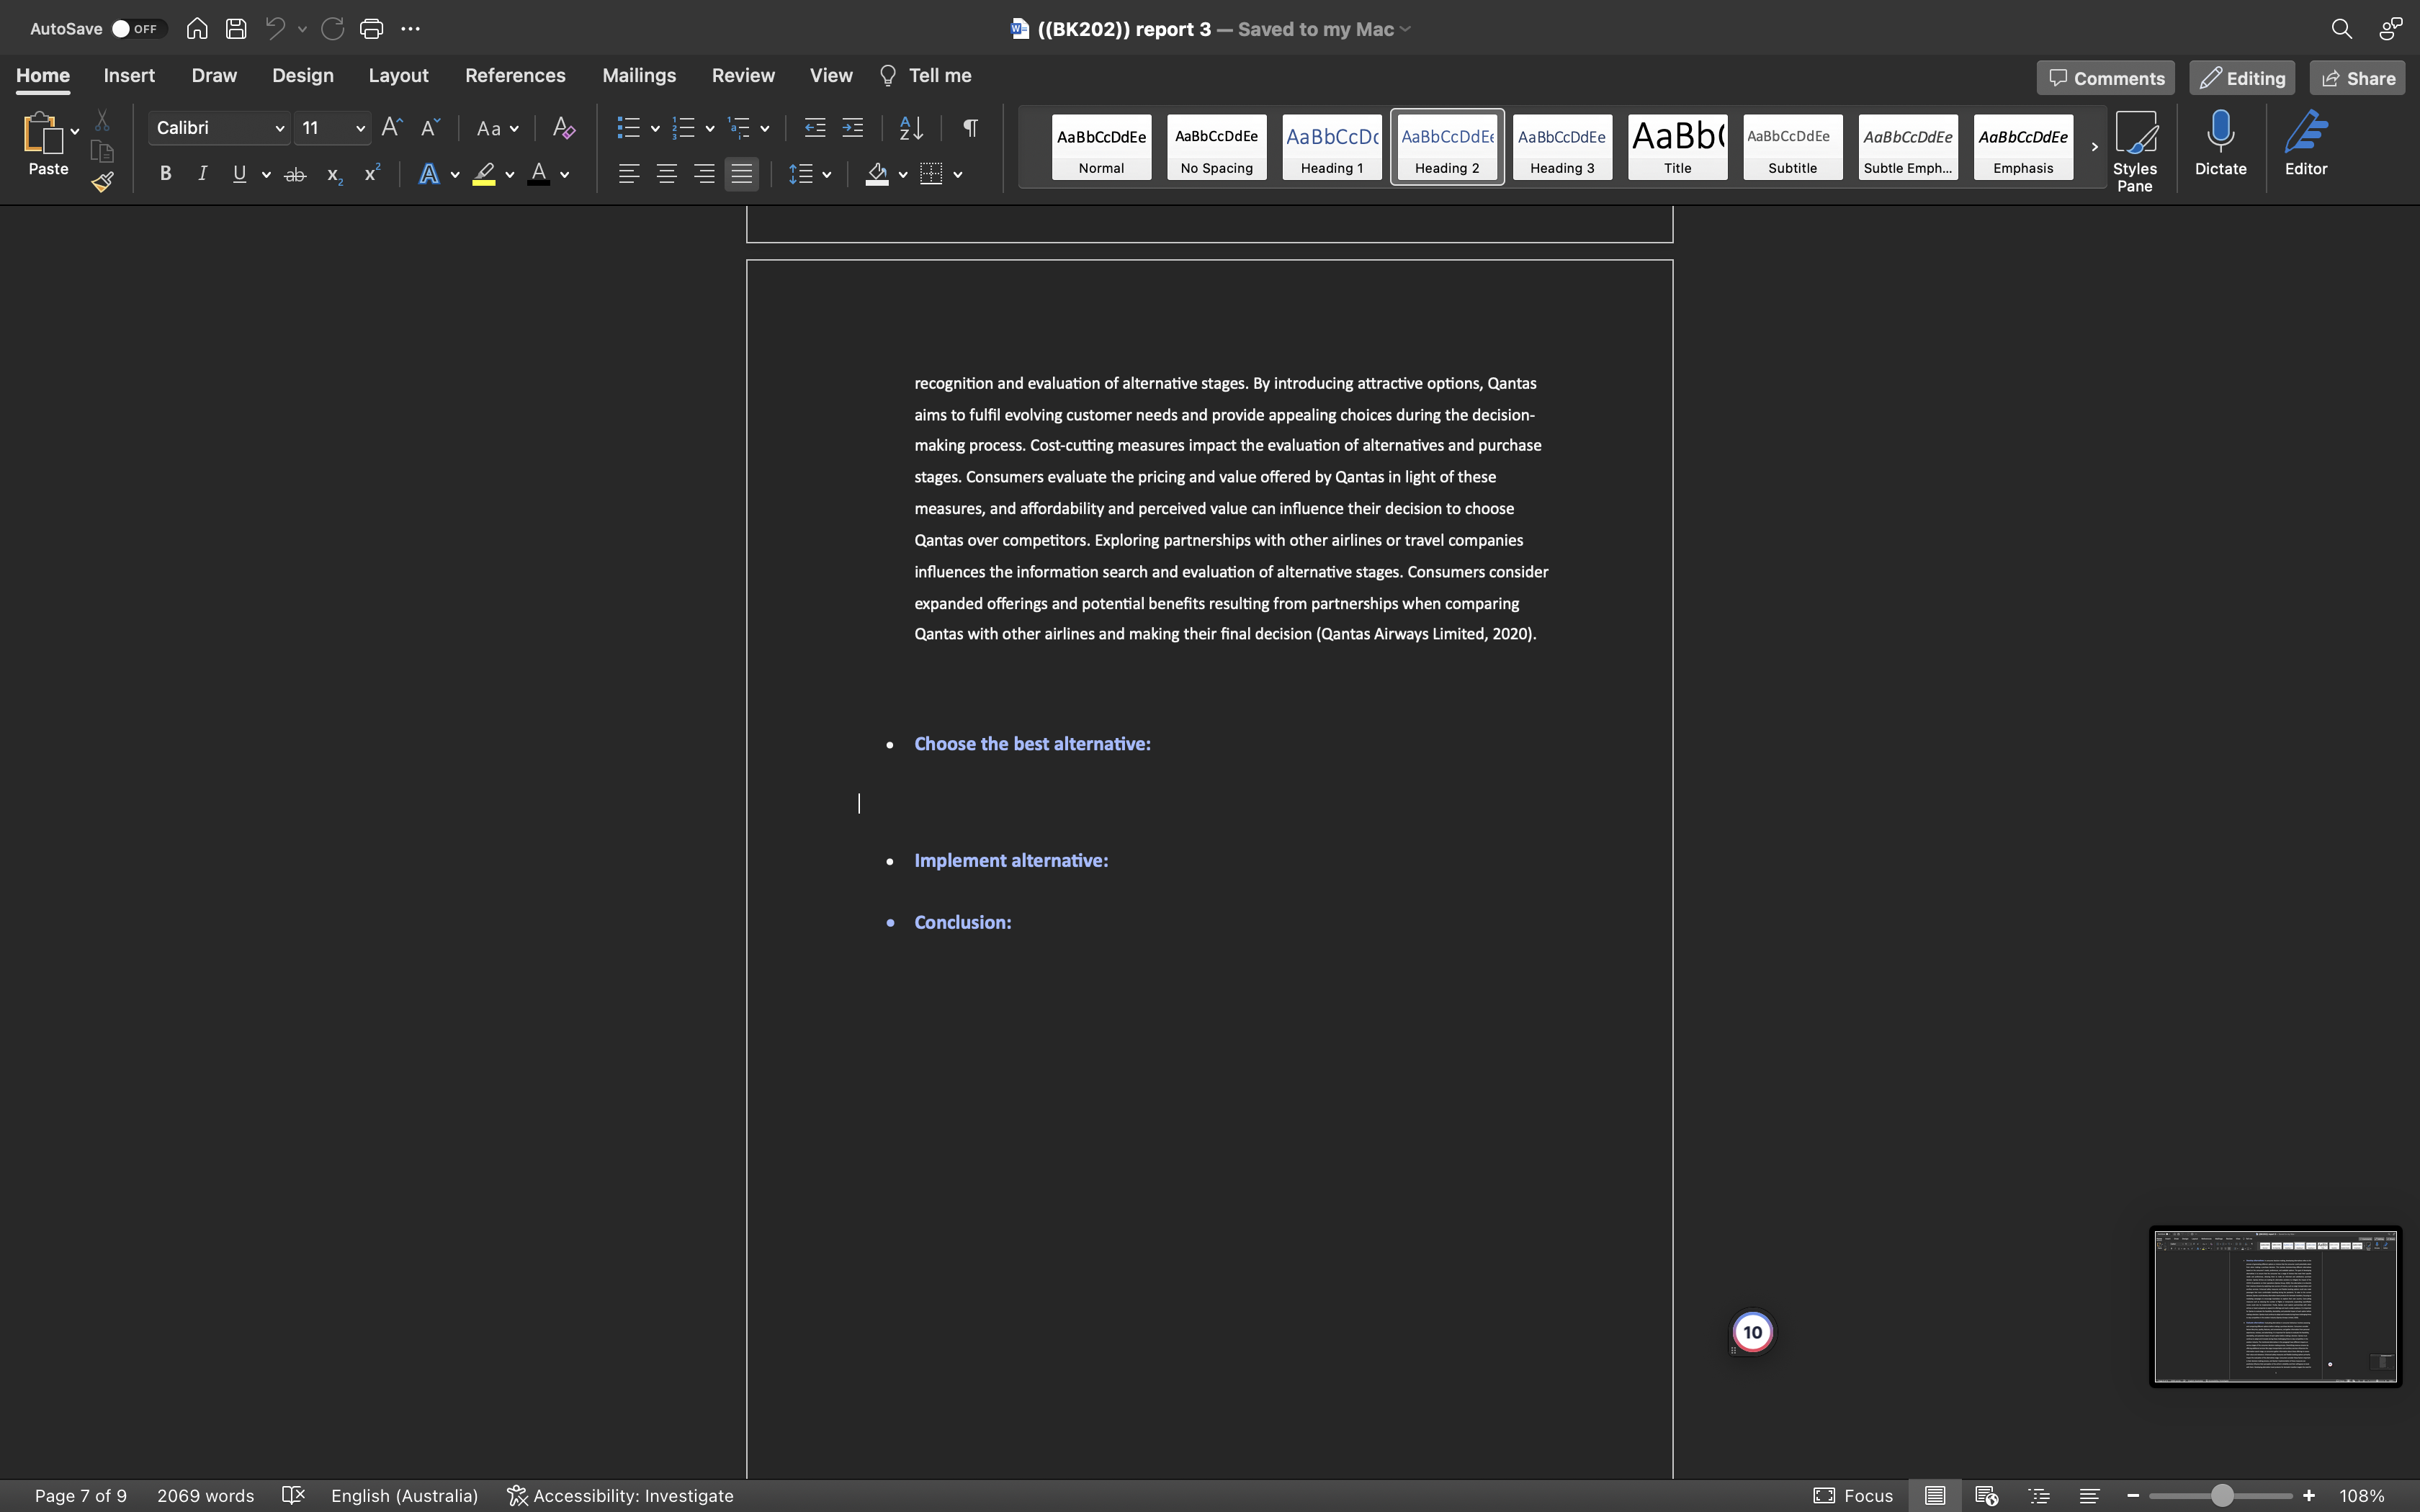Click the Tell me search field
Image resolution: width=2420 pixels, height=1512 pixels.
pos(925,76)
